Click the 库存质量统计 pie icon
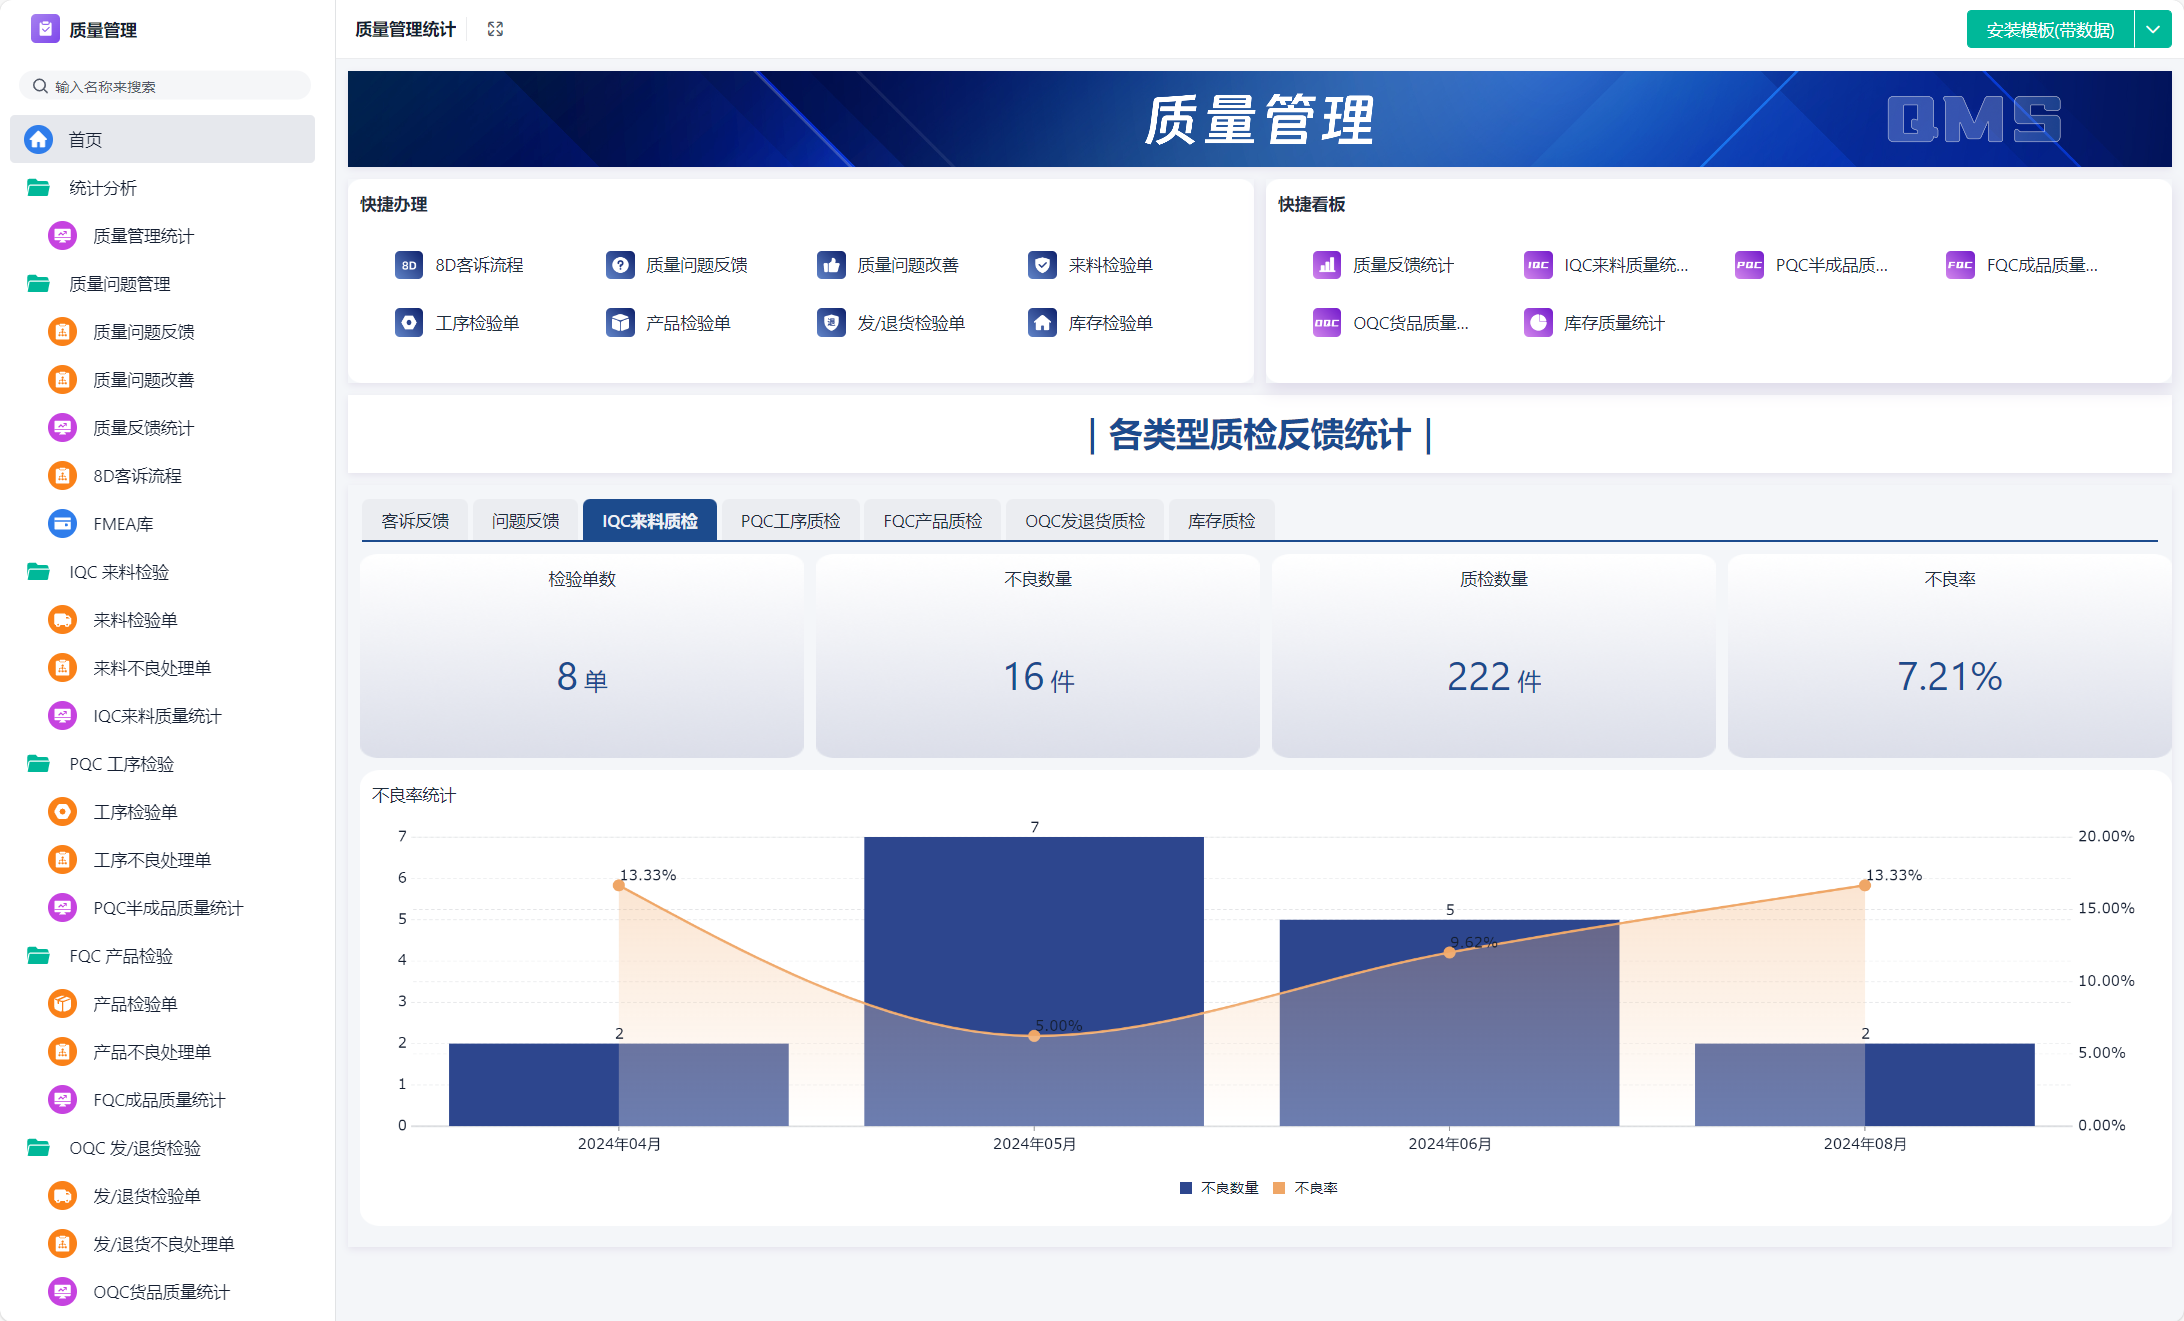Screen dimensions: 2184x1321 tap(1538, 323)
